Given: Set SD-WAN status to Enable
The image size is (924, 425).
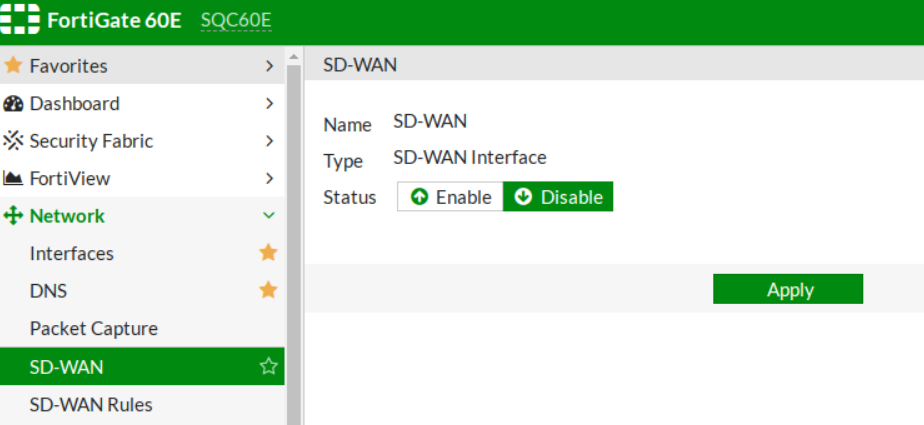Looking at the screenshot, I should tap(451, 197).
